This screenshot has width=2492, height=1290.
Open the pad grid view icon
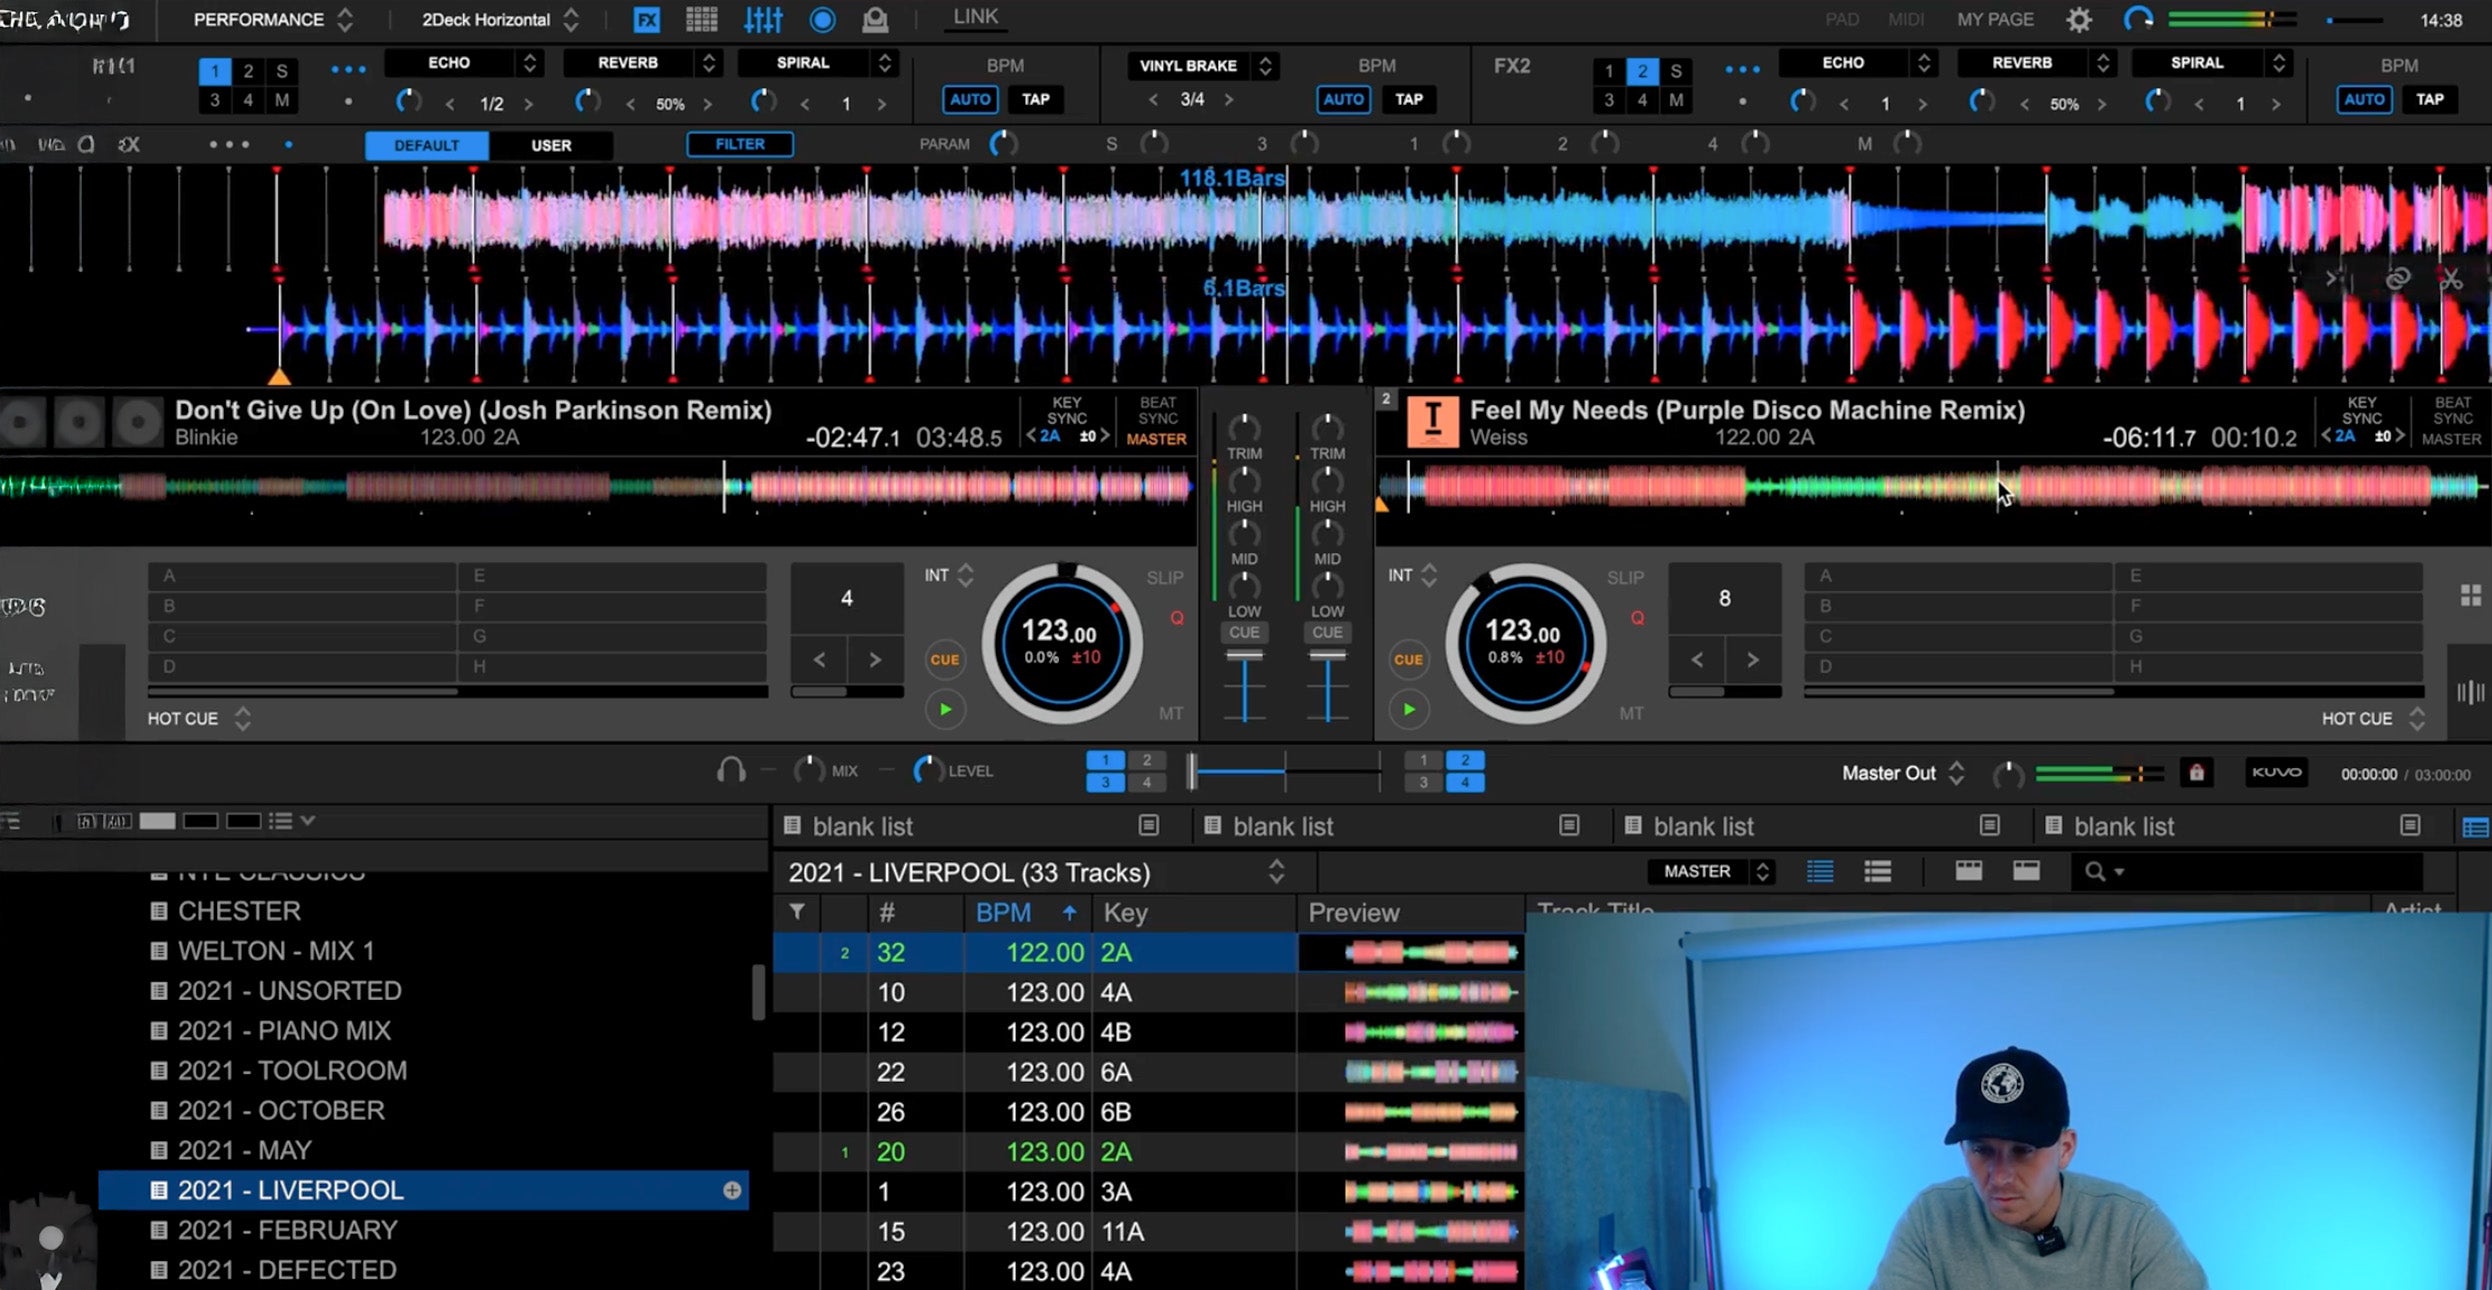(701, 19)
